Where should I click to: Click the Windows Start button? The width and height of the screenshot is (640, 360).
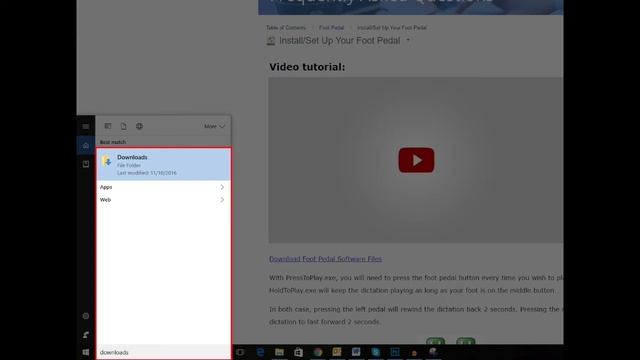tap(86, 352)
